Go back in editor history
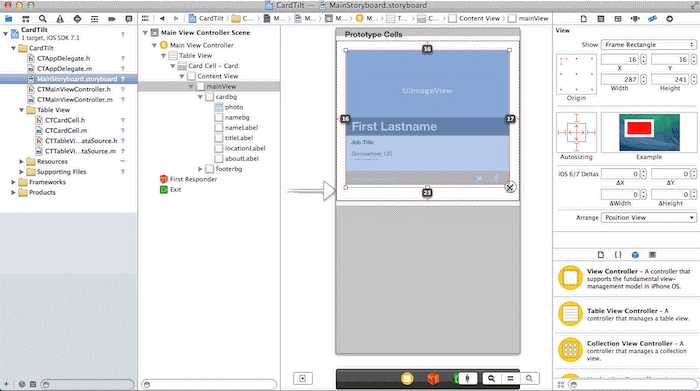 pyautogui.click(x=162, y=18)
